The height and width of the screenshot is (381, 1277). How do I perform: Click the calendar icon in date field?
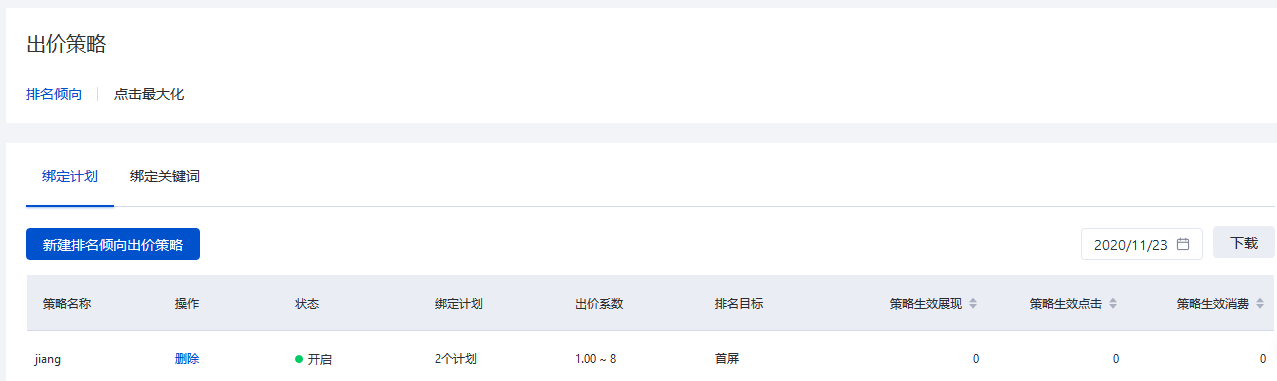(1183, 244)
